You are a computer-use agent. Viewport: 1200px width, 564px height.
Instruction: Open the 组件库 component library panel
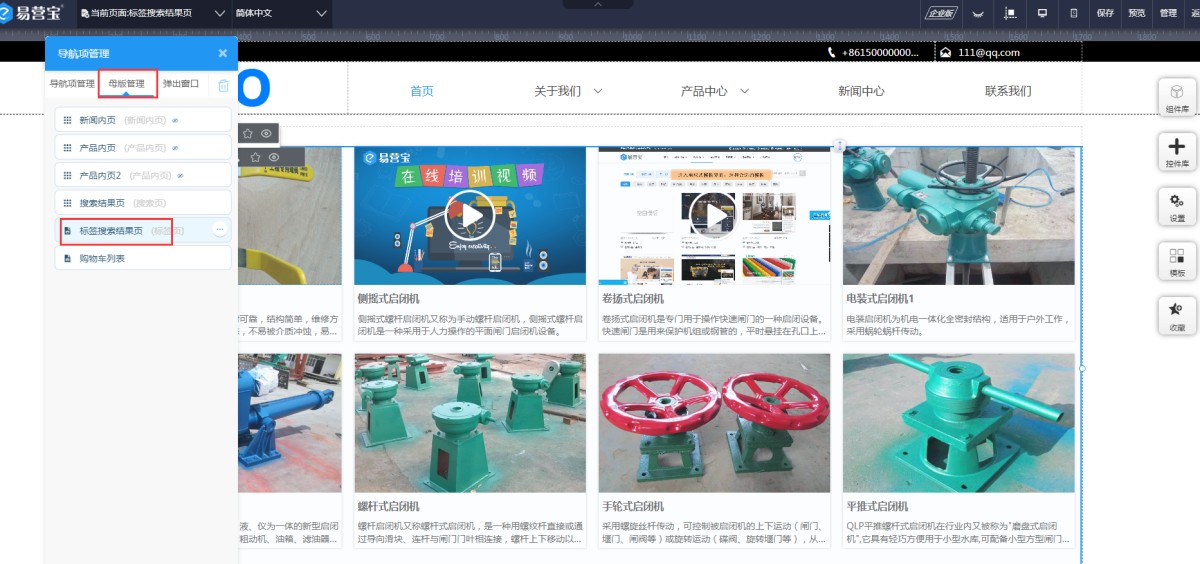1177,97
